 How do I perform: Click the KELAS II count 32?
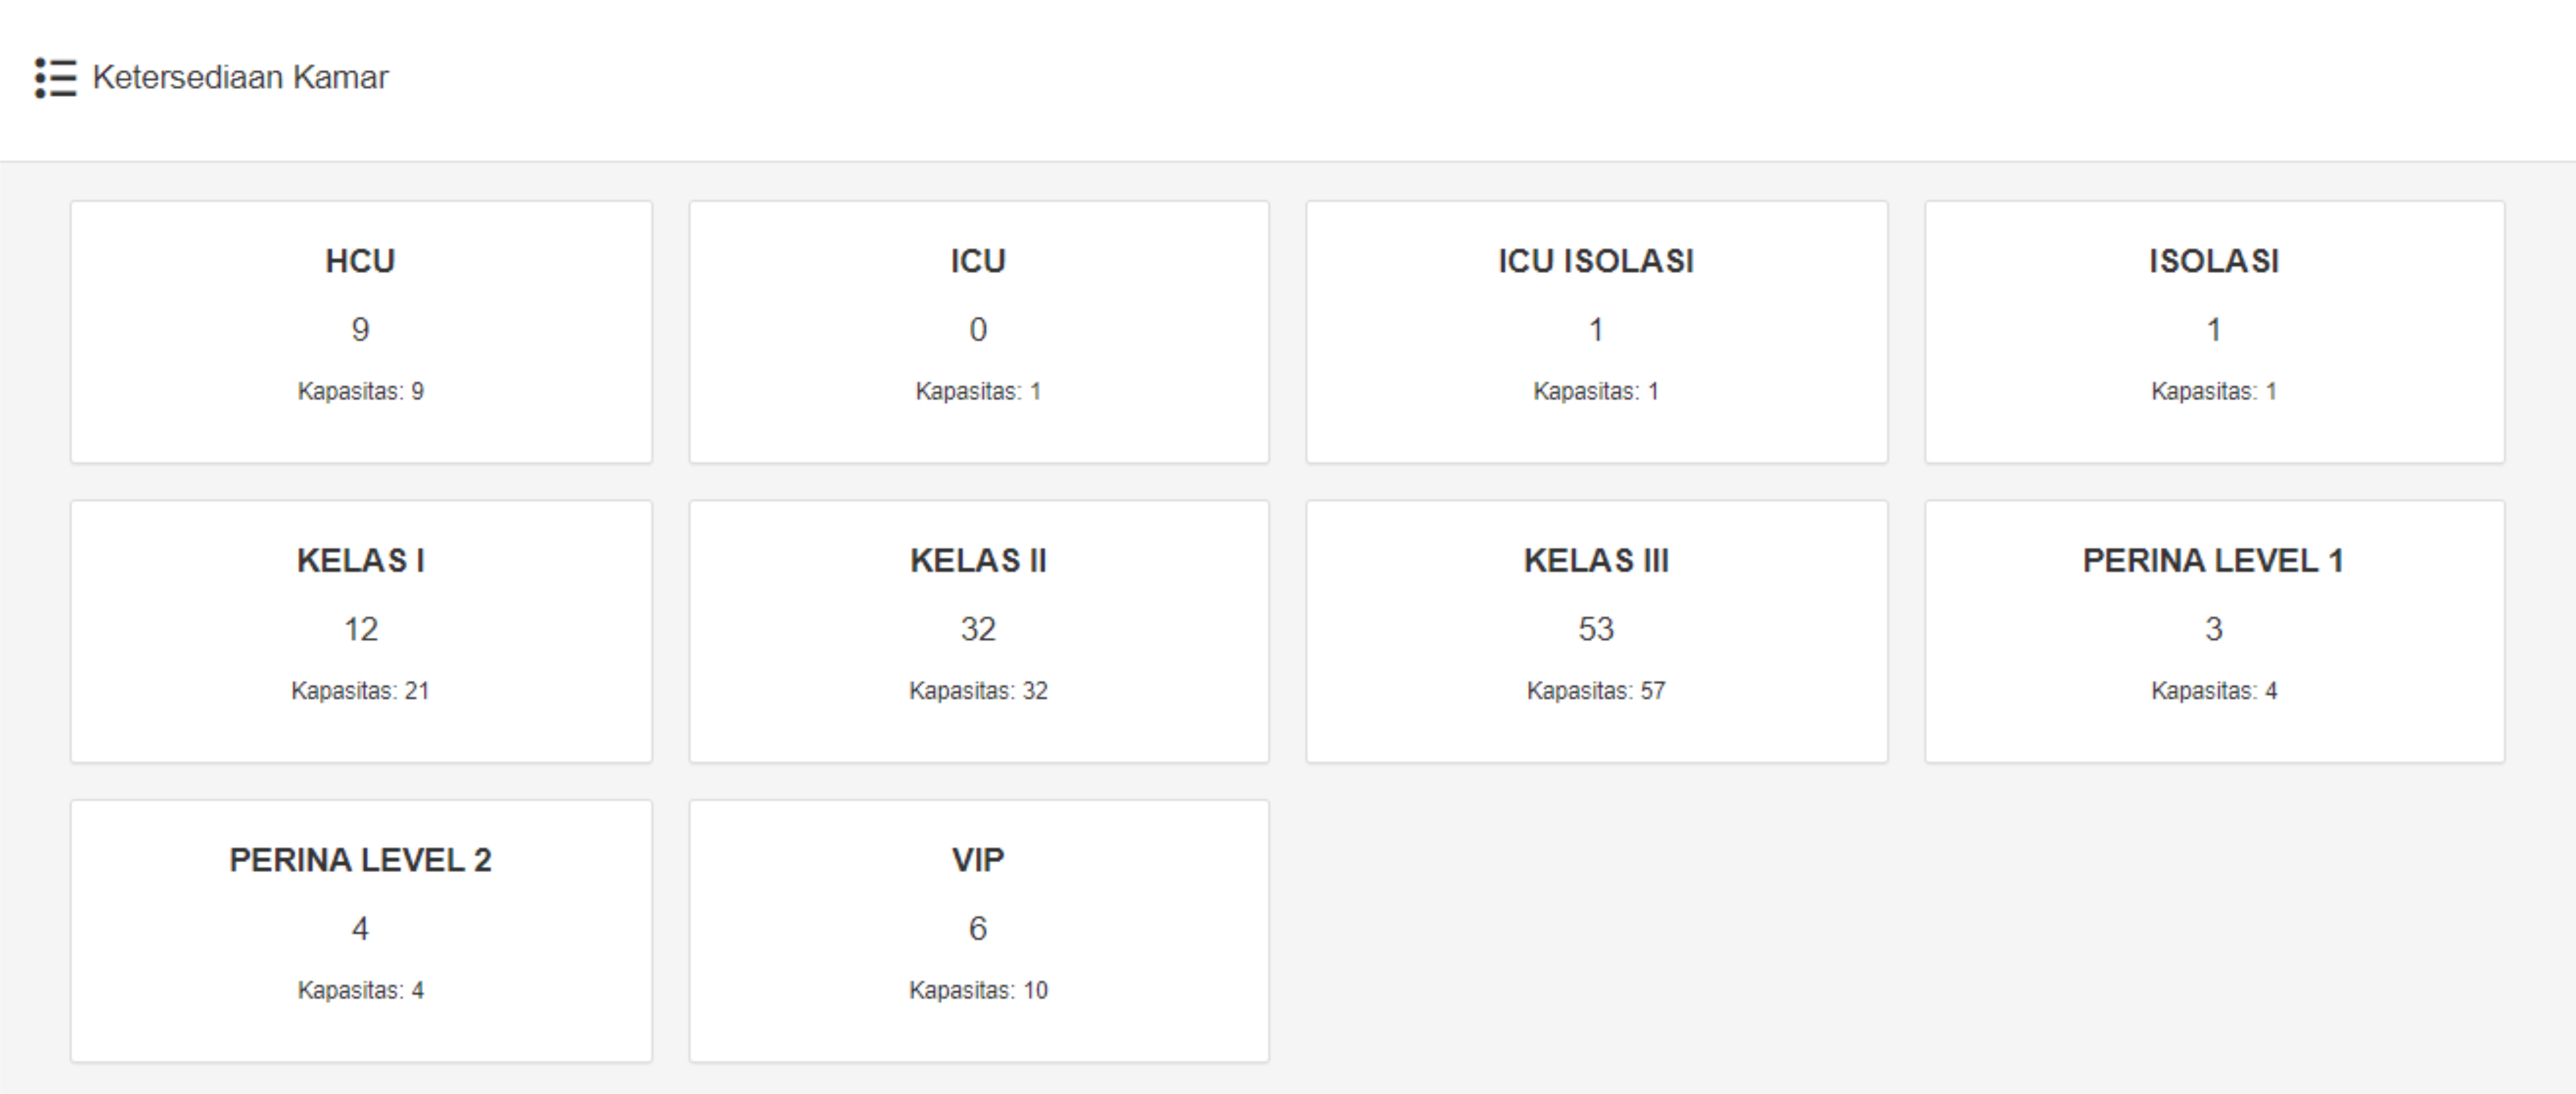(978, 629)
